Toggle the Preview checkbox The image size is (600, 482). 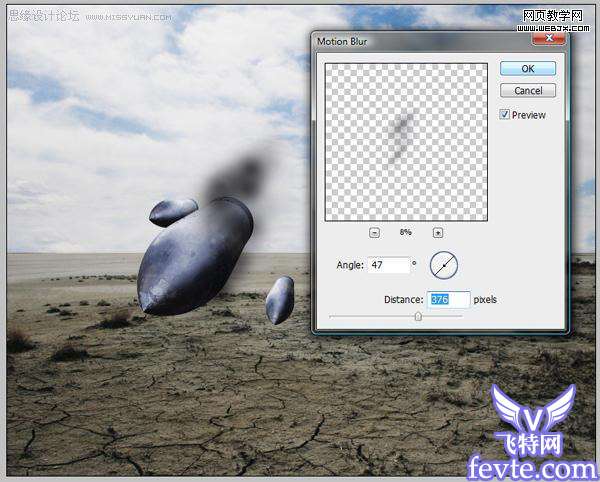(504, 114)
